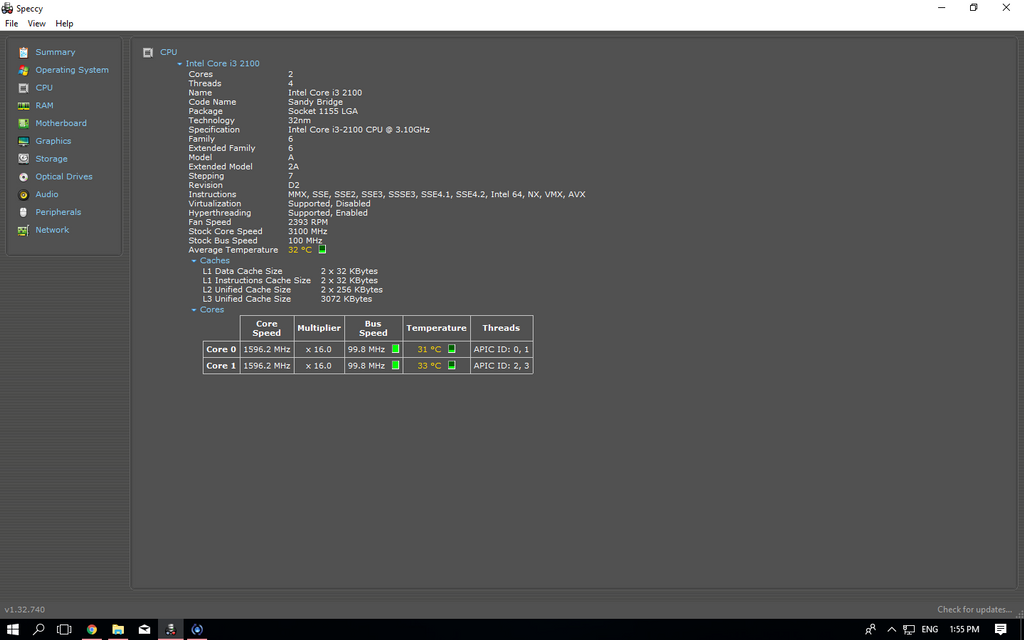Click the Storage drive icon in sidebar
Viewport: 1024px width, 640px height.
(24, 159)
